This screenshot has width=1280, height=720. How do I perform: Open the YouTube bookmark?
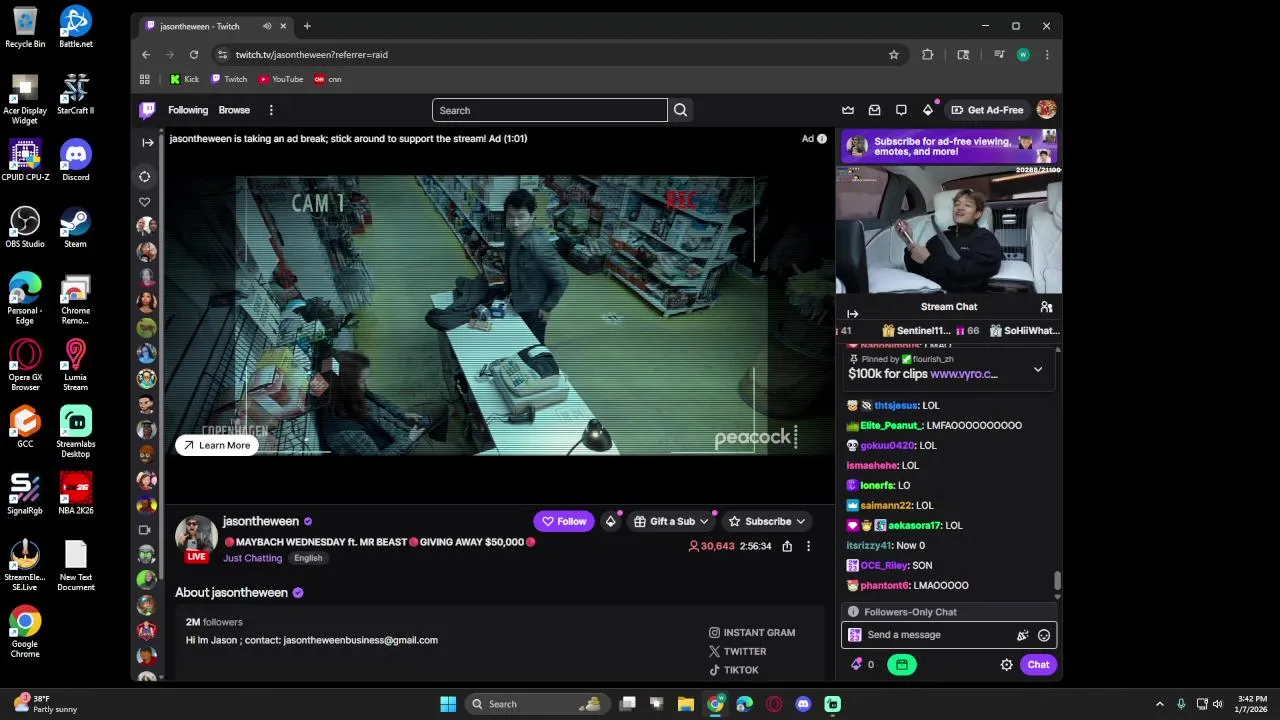click(x=281, y=79)
